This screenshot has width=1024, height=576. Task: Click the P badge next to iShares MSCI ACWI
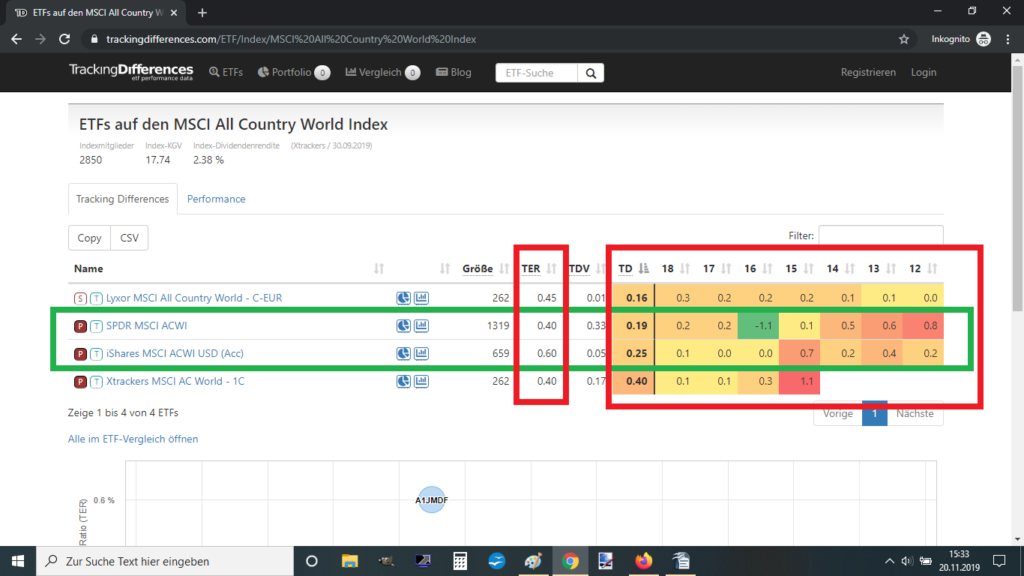[x=80, y=354]
